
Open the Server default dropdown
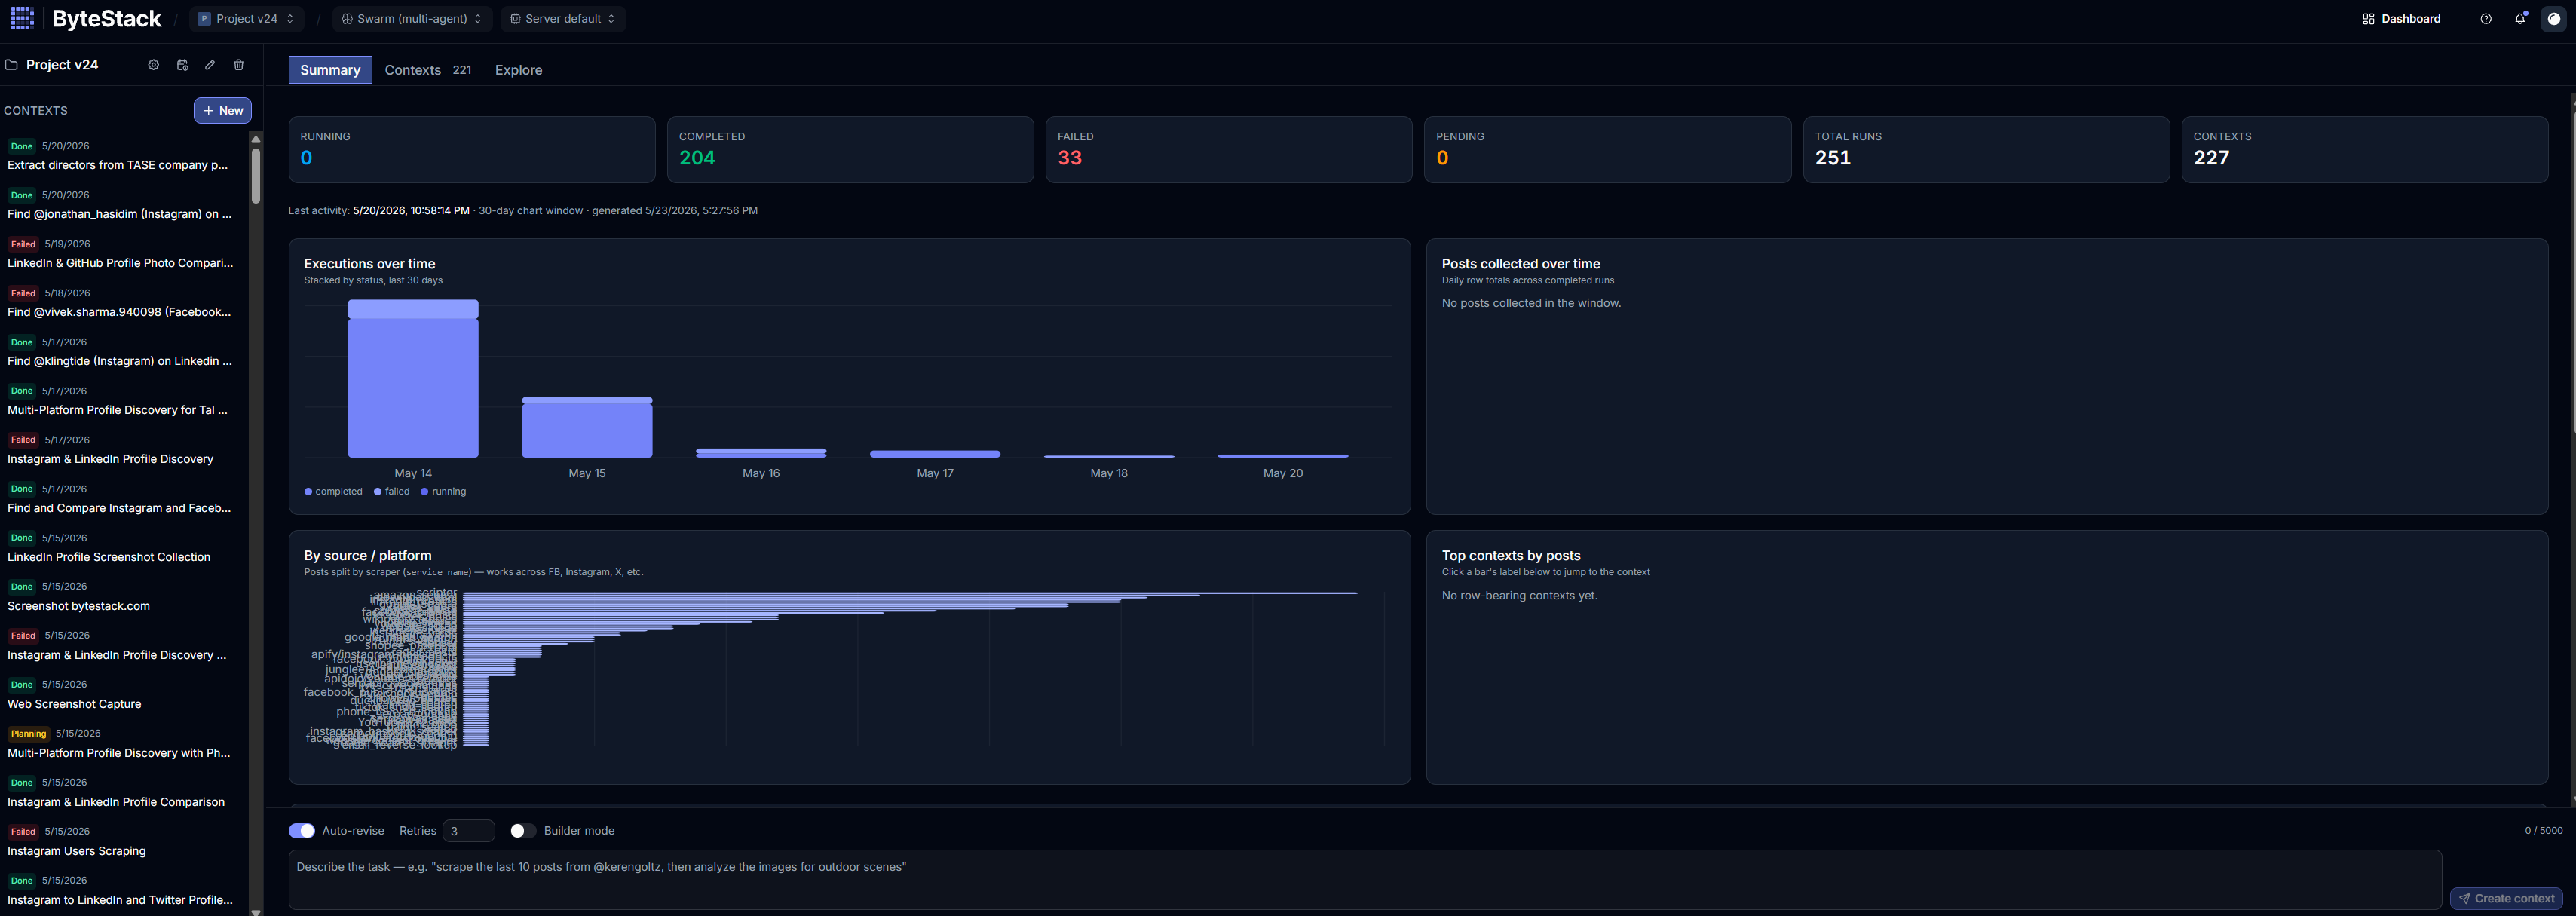coord(563,19)
